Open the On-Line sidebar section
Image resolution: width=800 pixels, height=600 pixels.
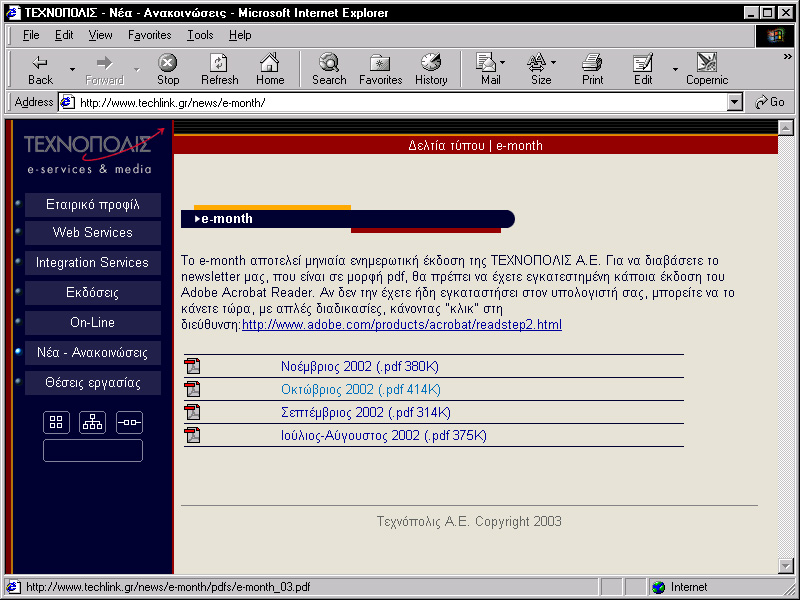[93, 323]
